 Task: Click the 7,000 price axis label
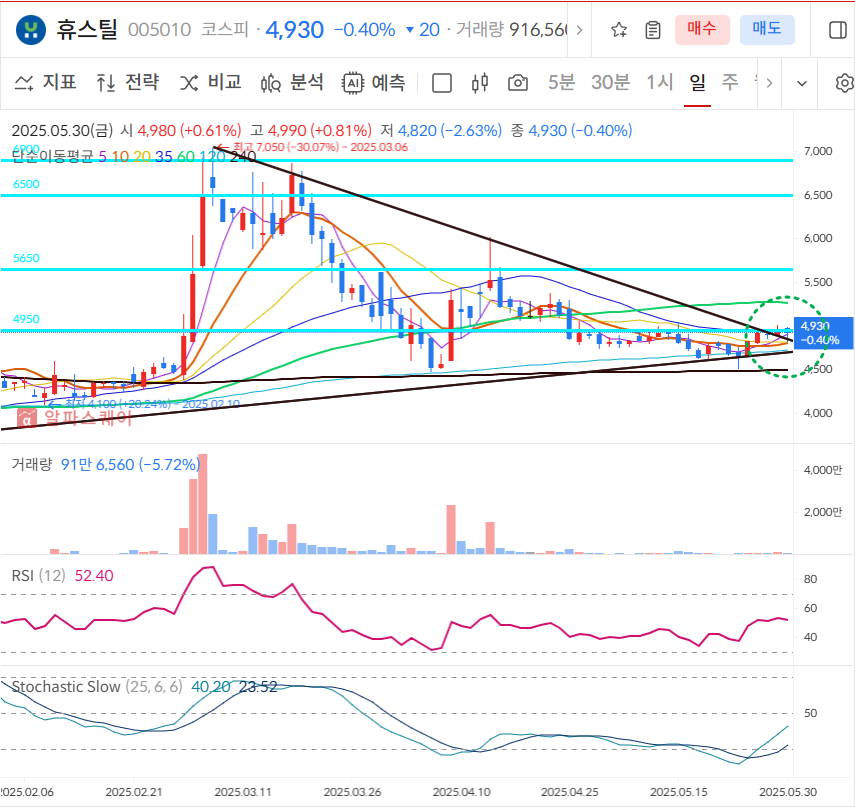(818, 151)
